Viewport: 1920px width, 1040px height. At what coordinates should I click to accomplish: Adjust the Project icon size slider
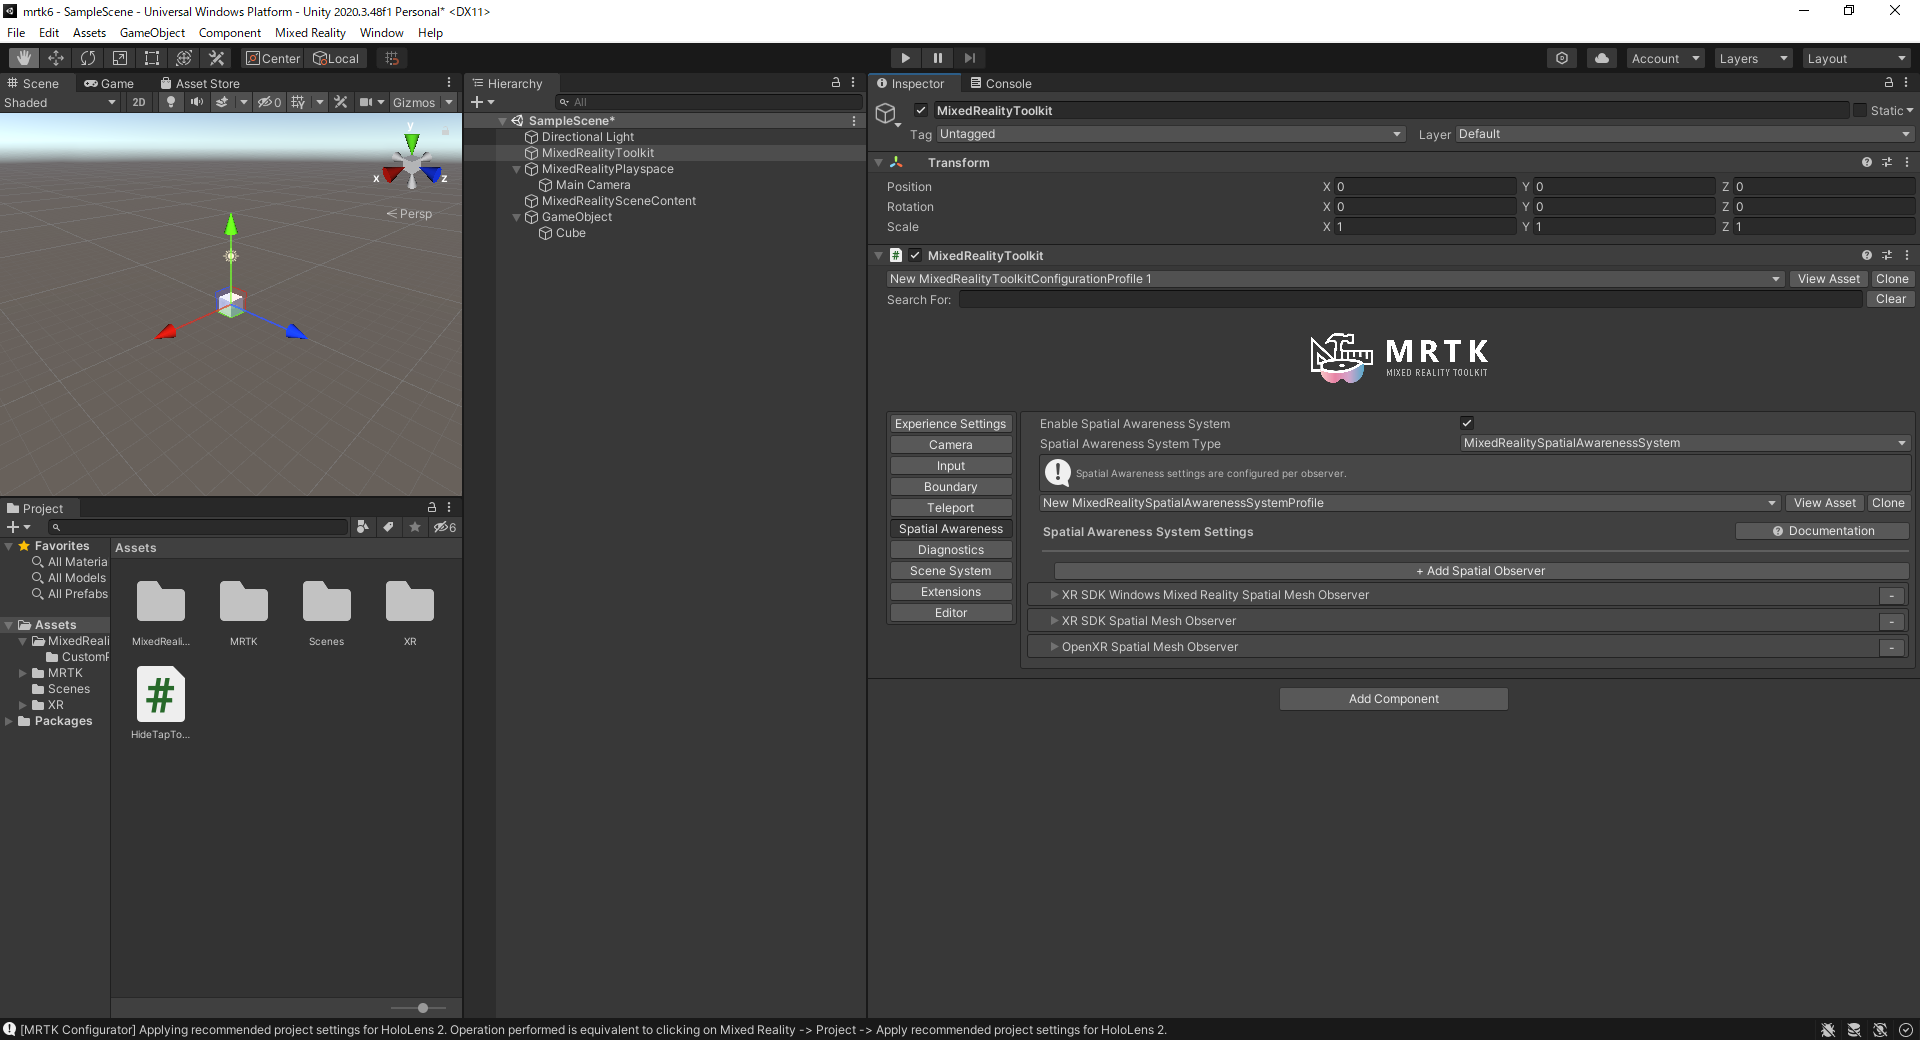(x=423, y=1008)
